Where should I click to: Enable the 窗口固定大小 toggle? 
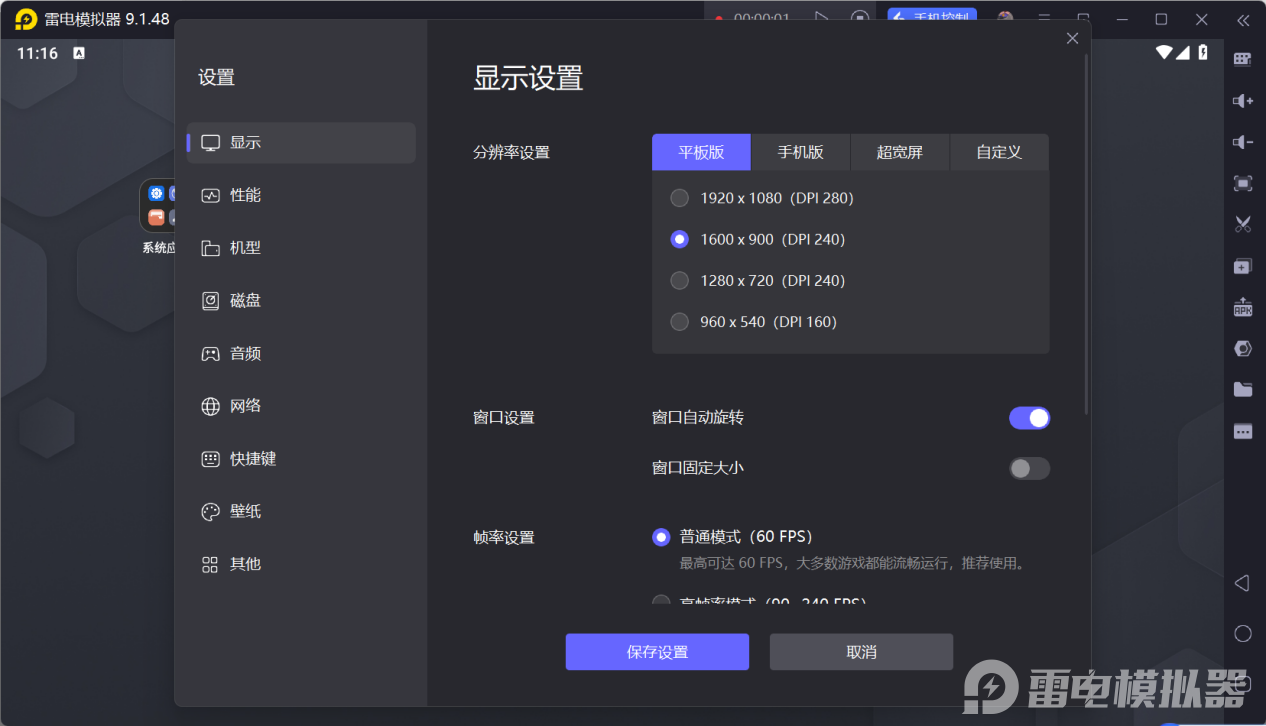click(x=1029, y=468)
